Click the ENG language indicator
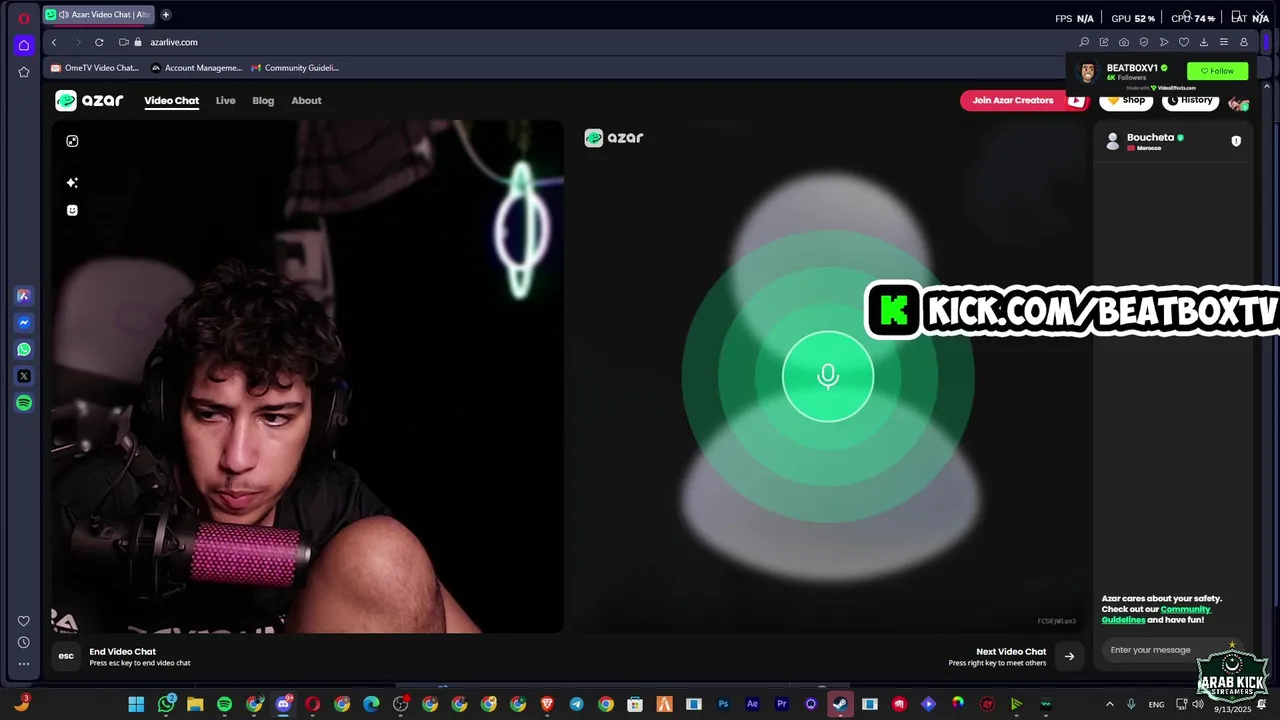The height and width of the screenshot is (720, 1280). (1156, 705)
